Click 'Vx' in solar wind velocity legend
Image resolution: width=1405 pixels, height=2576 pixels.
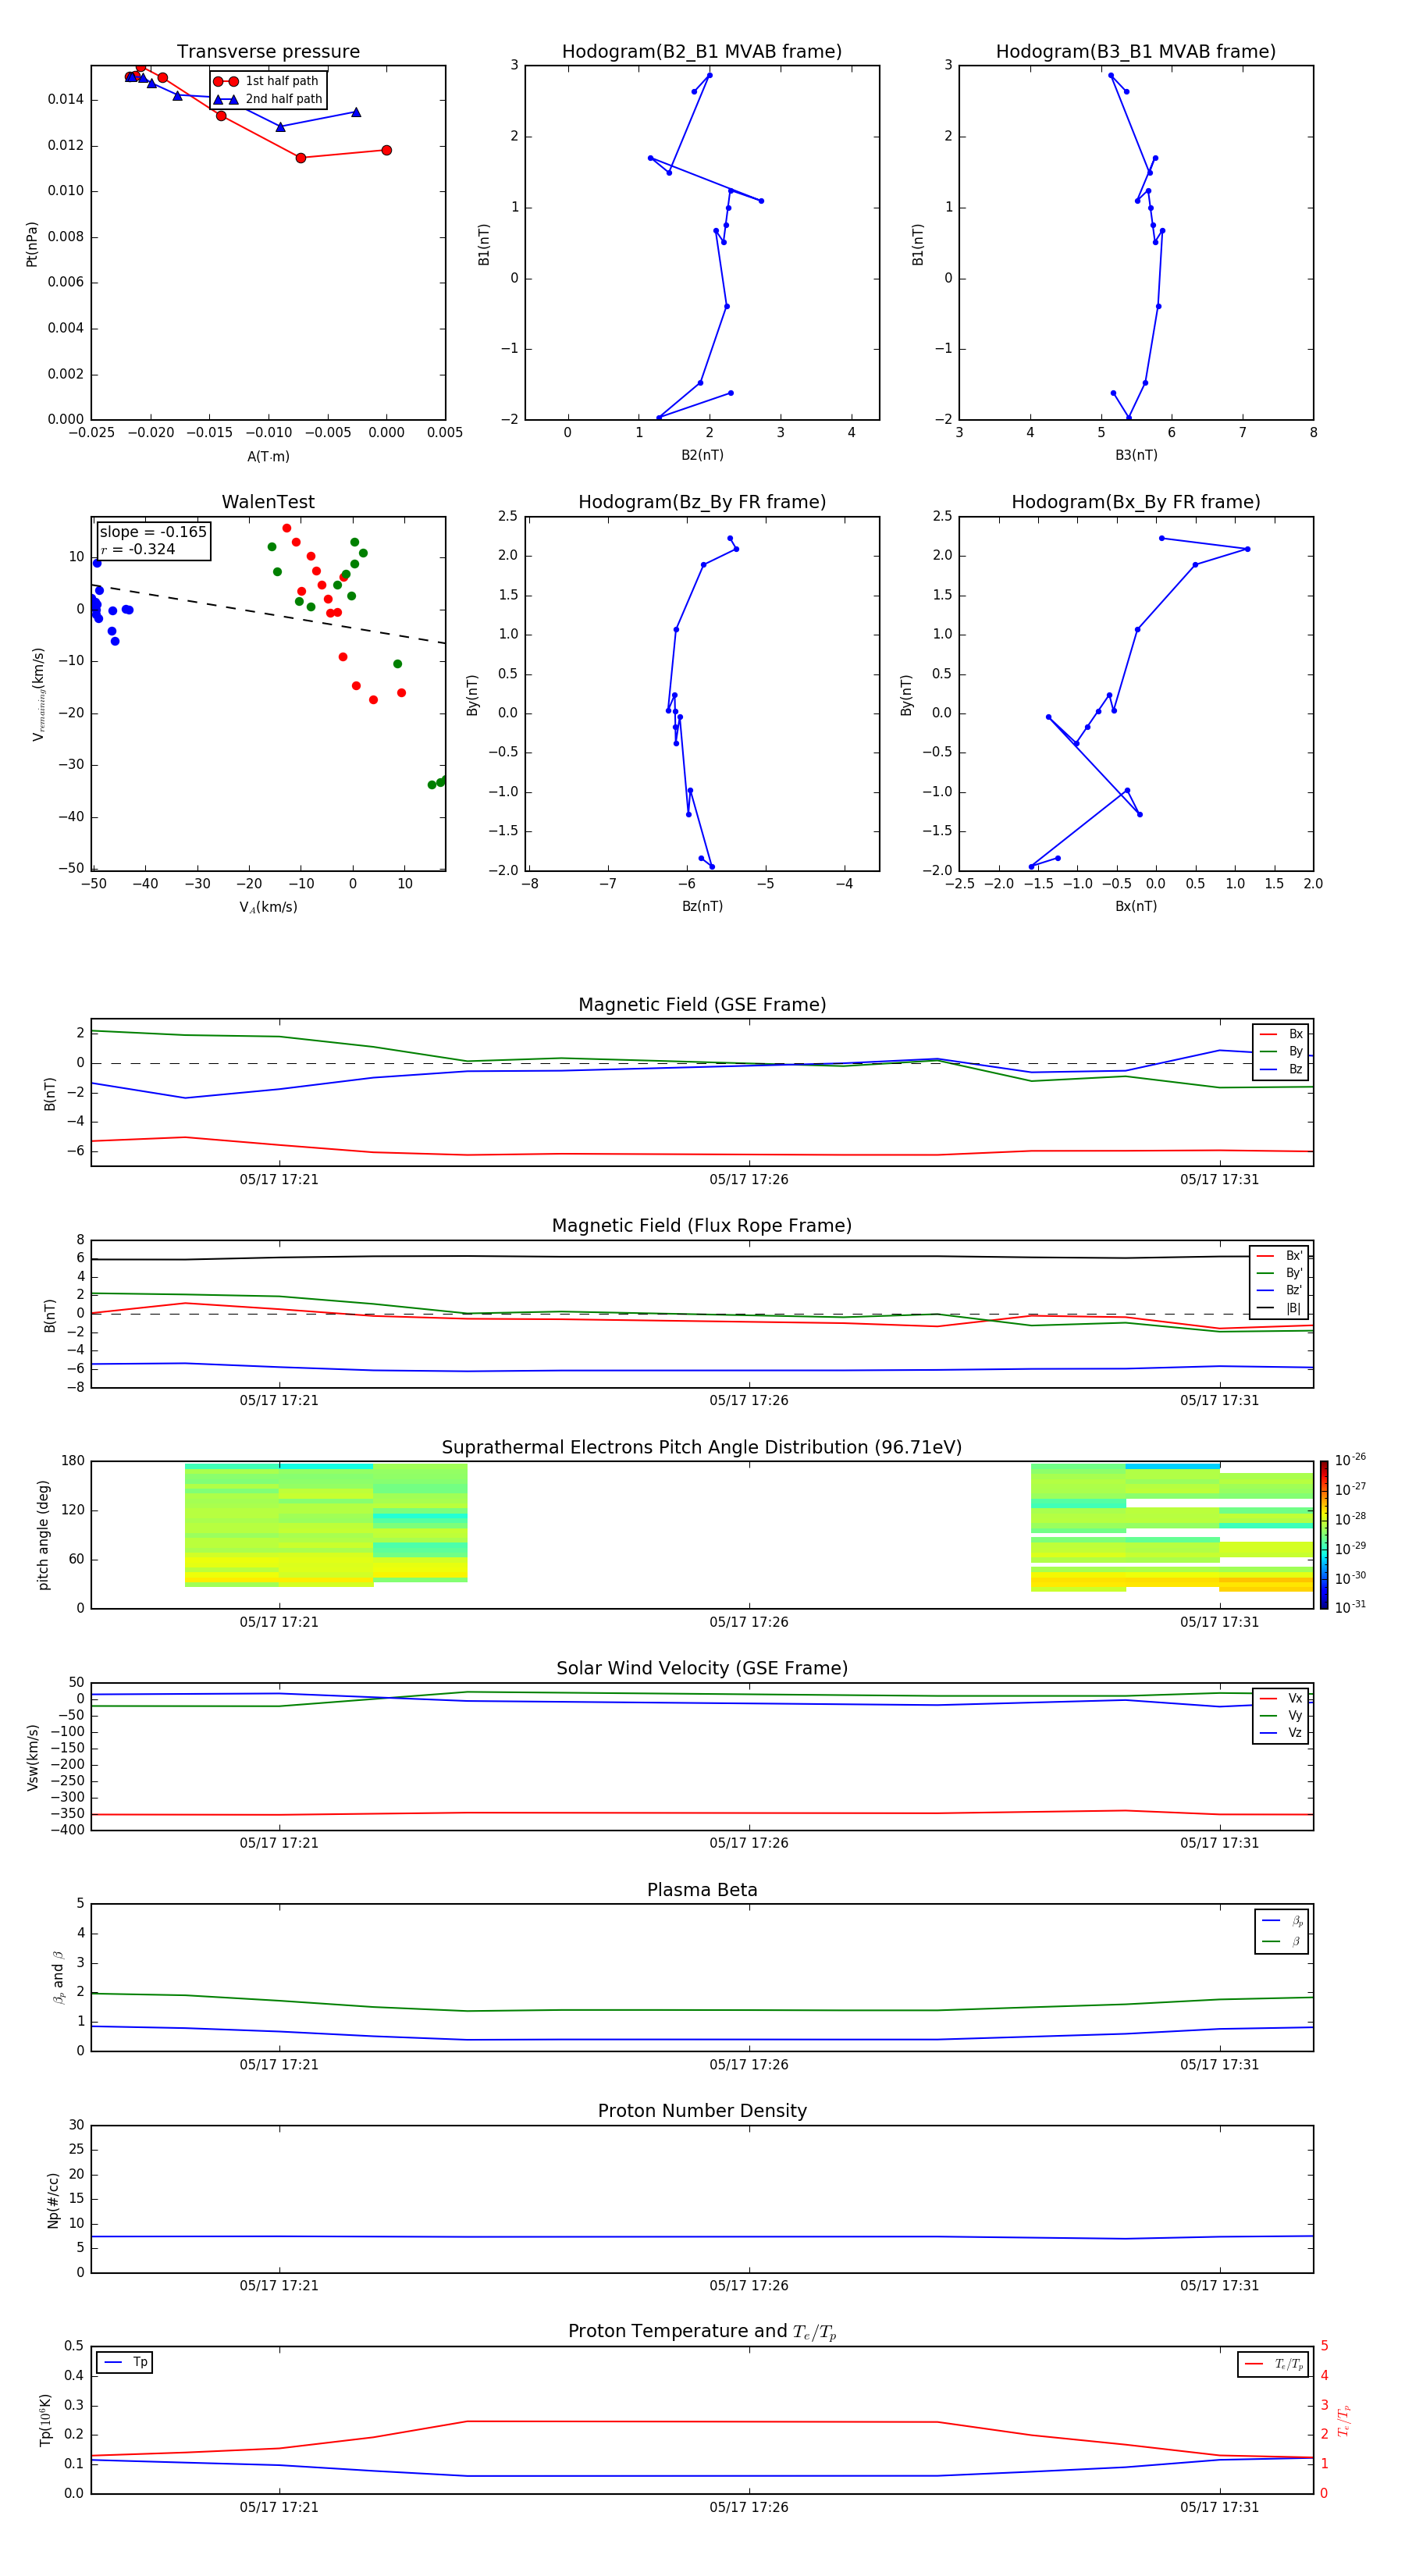[1282, 1698]
